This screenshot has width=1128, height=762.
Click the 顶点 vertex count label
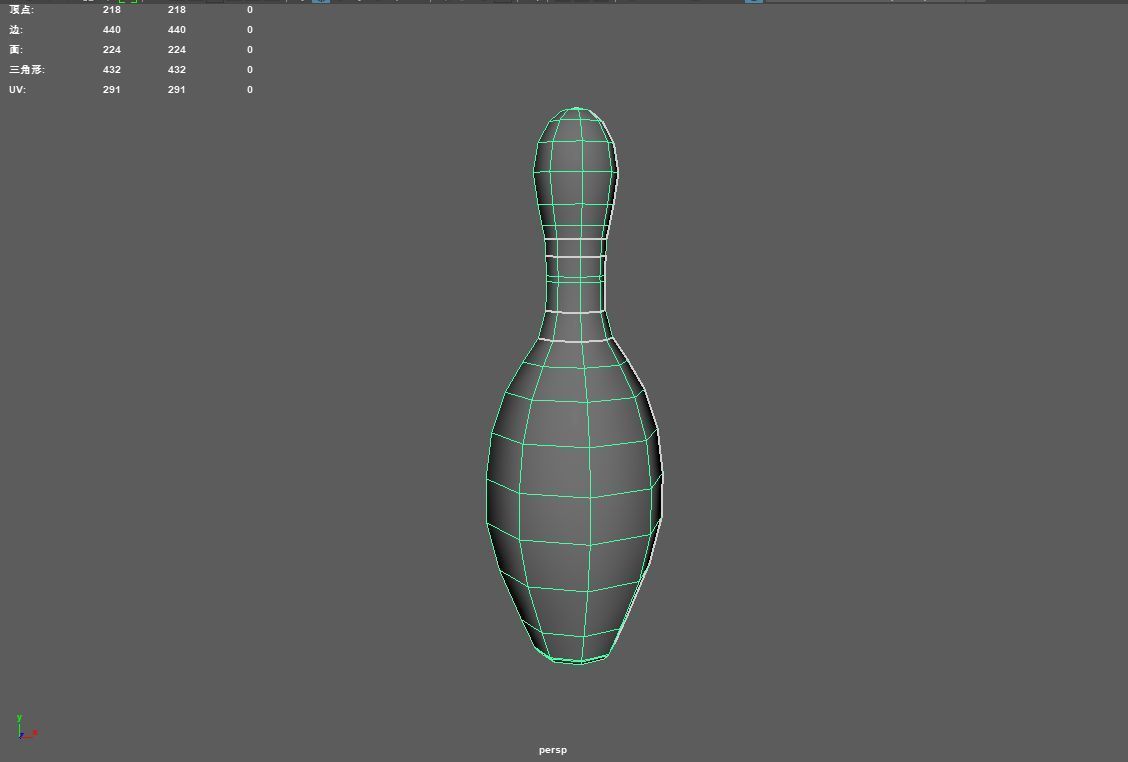tap(21, 10)
